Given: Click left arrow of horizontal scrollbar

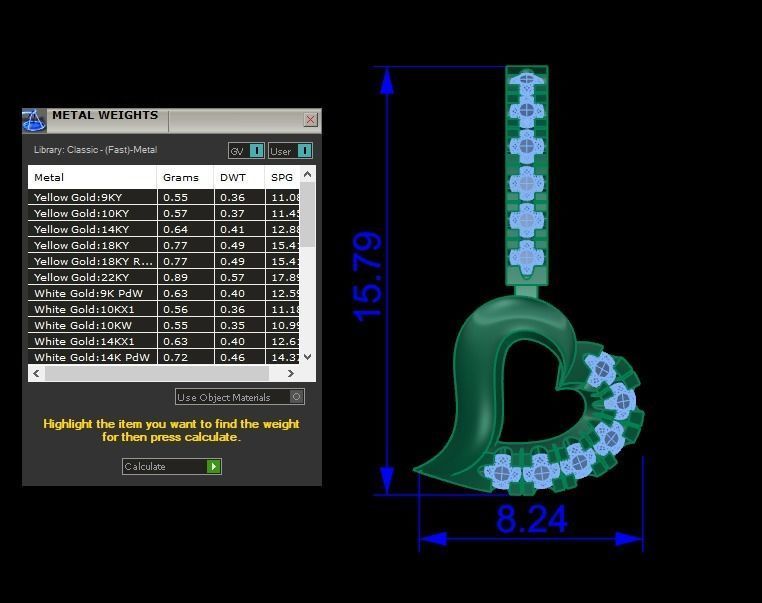Looking at the screenshot, I should point(36,373).
